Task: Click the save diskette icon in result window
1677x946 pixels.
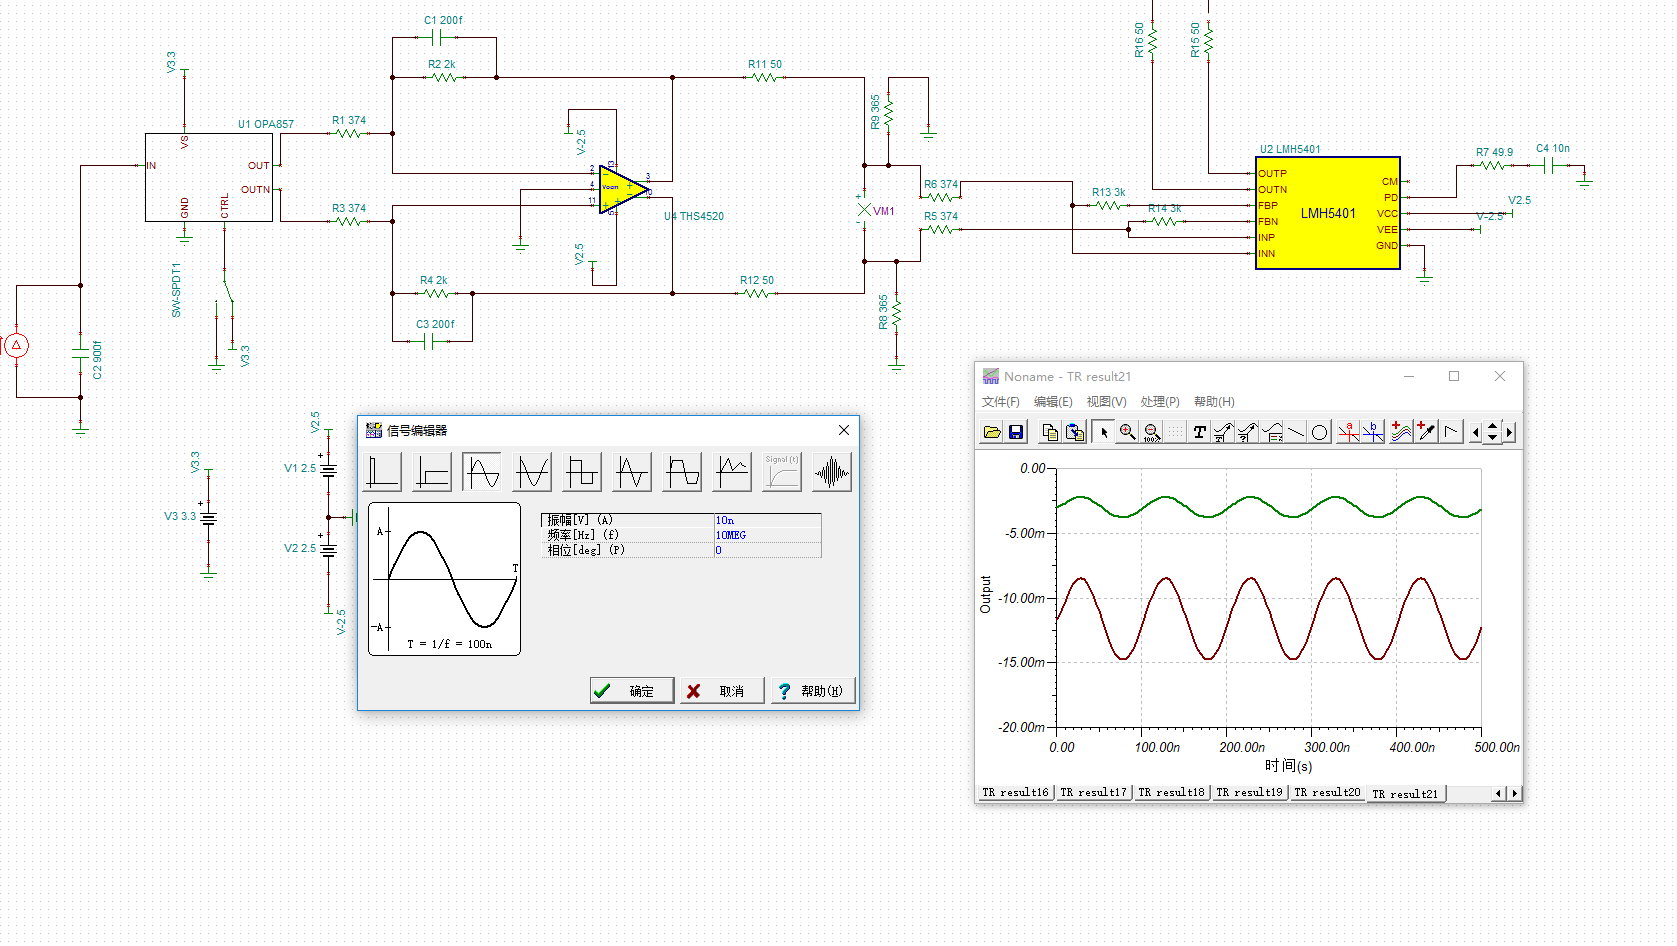Action: (1016, 432)
